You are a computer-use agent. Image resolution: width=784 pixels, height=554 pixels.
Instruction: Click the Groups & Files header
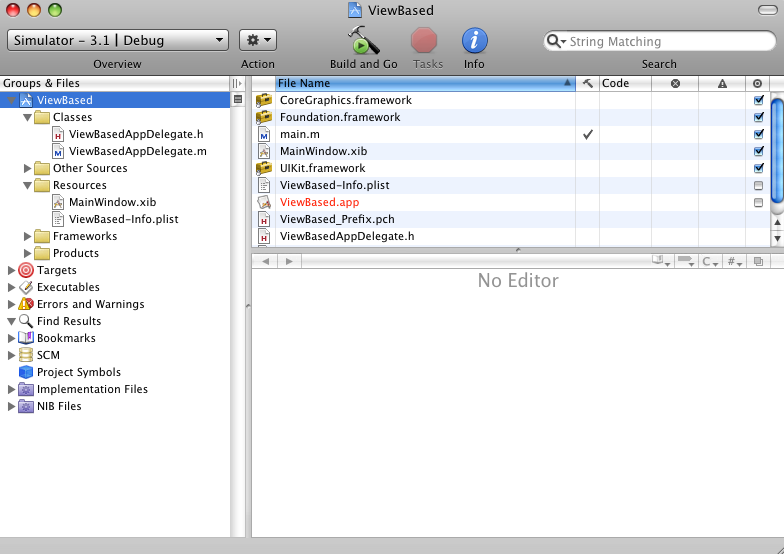[115, 83]
